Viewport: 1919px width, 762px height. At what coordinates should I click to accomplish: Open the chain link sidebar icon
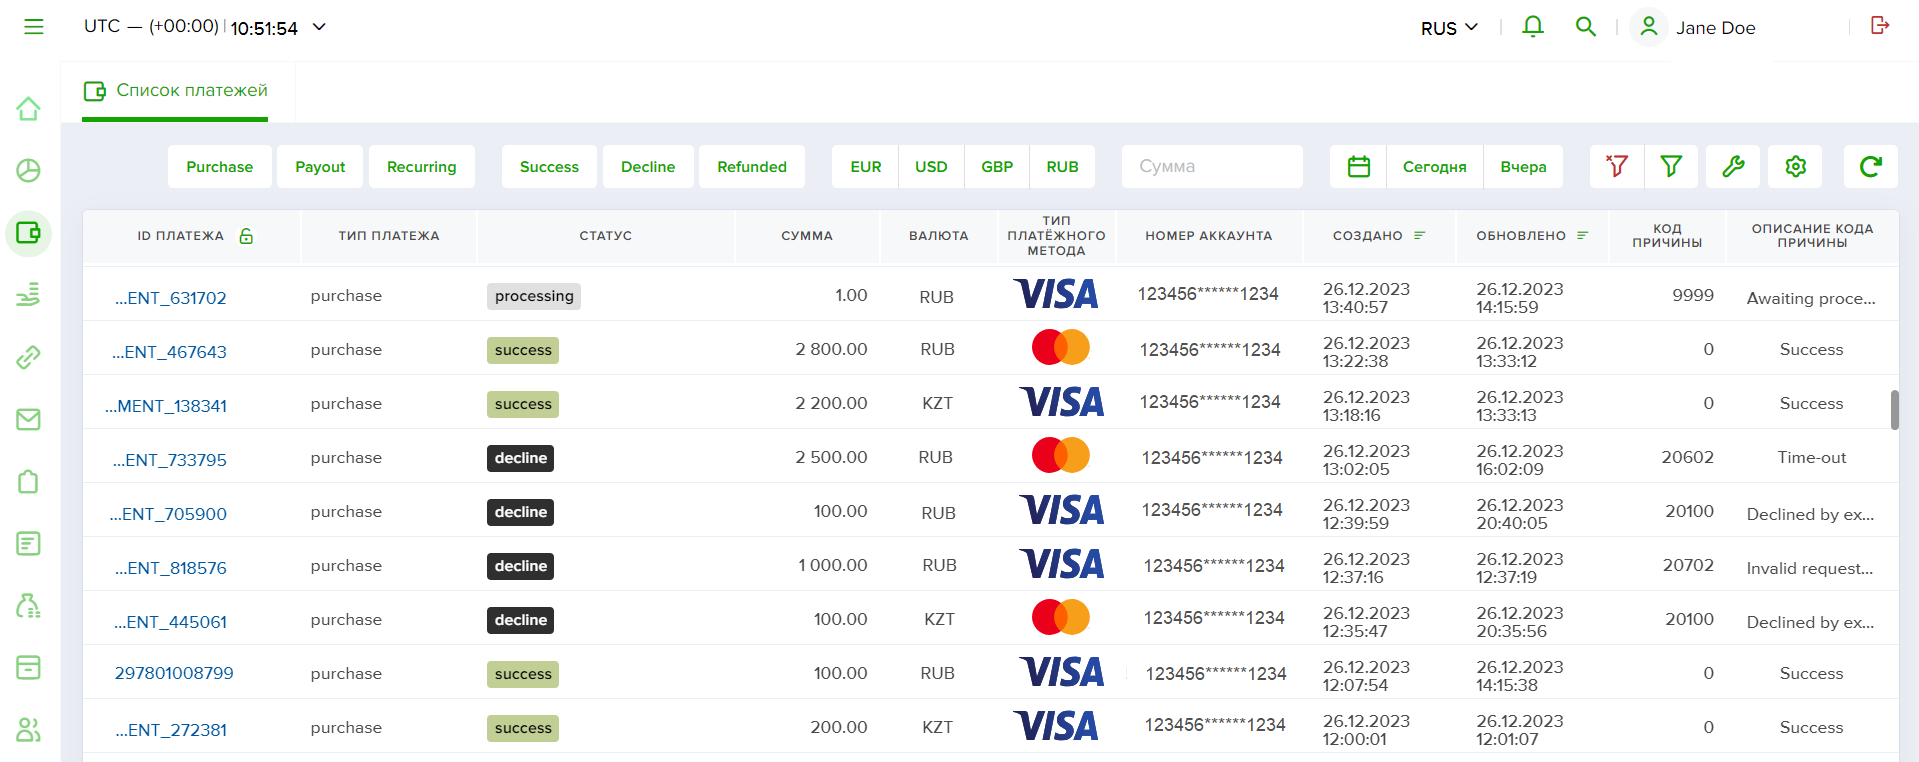coord(29,357)
